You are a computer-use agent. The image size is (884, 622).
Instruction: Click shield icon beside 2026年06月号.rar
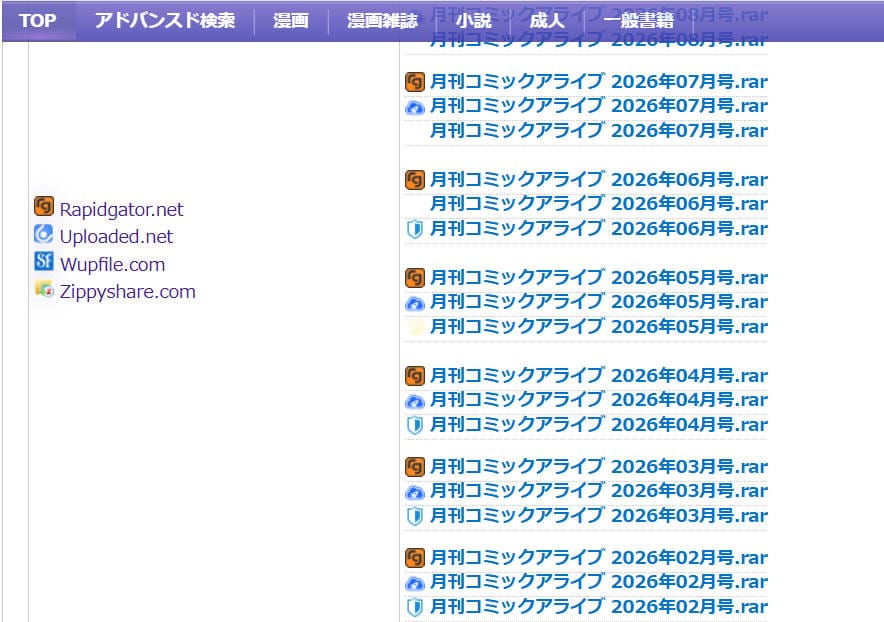pos(415,229)
